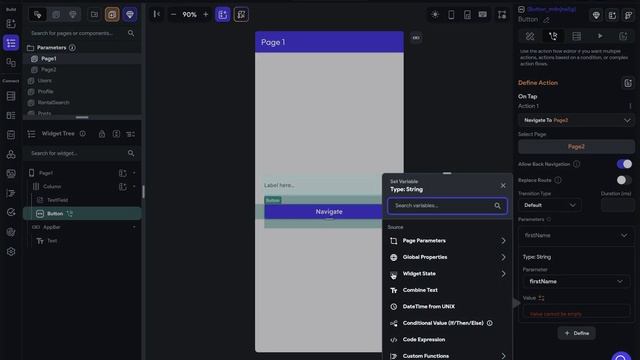Open the media assets icon
Viewport: 640px width, 360px height.
pyautogui.click(x=11, y=174)
